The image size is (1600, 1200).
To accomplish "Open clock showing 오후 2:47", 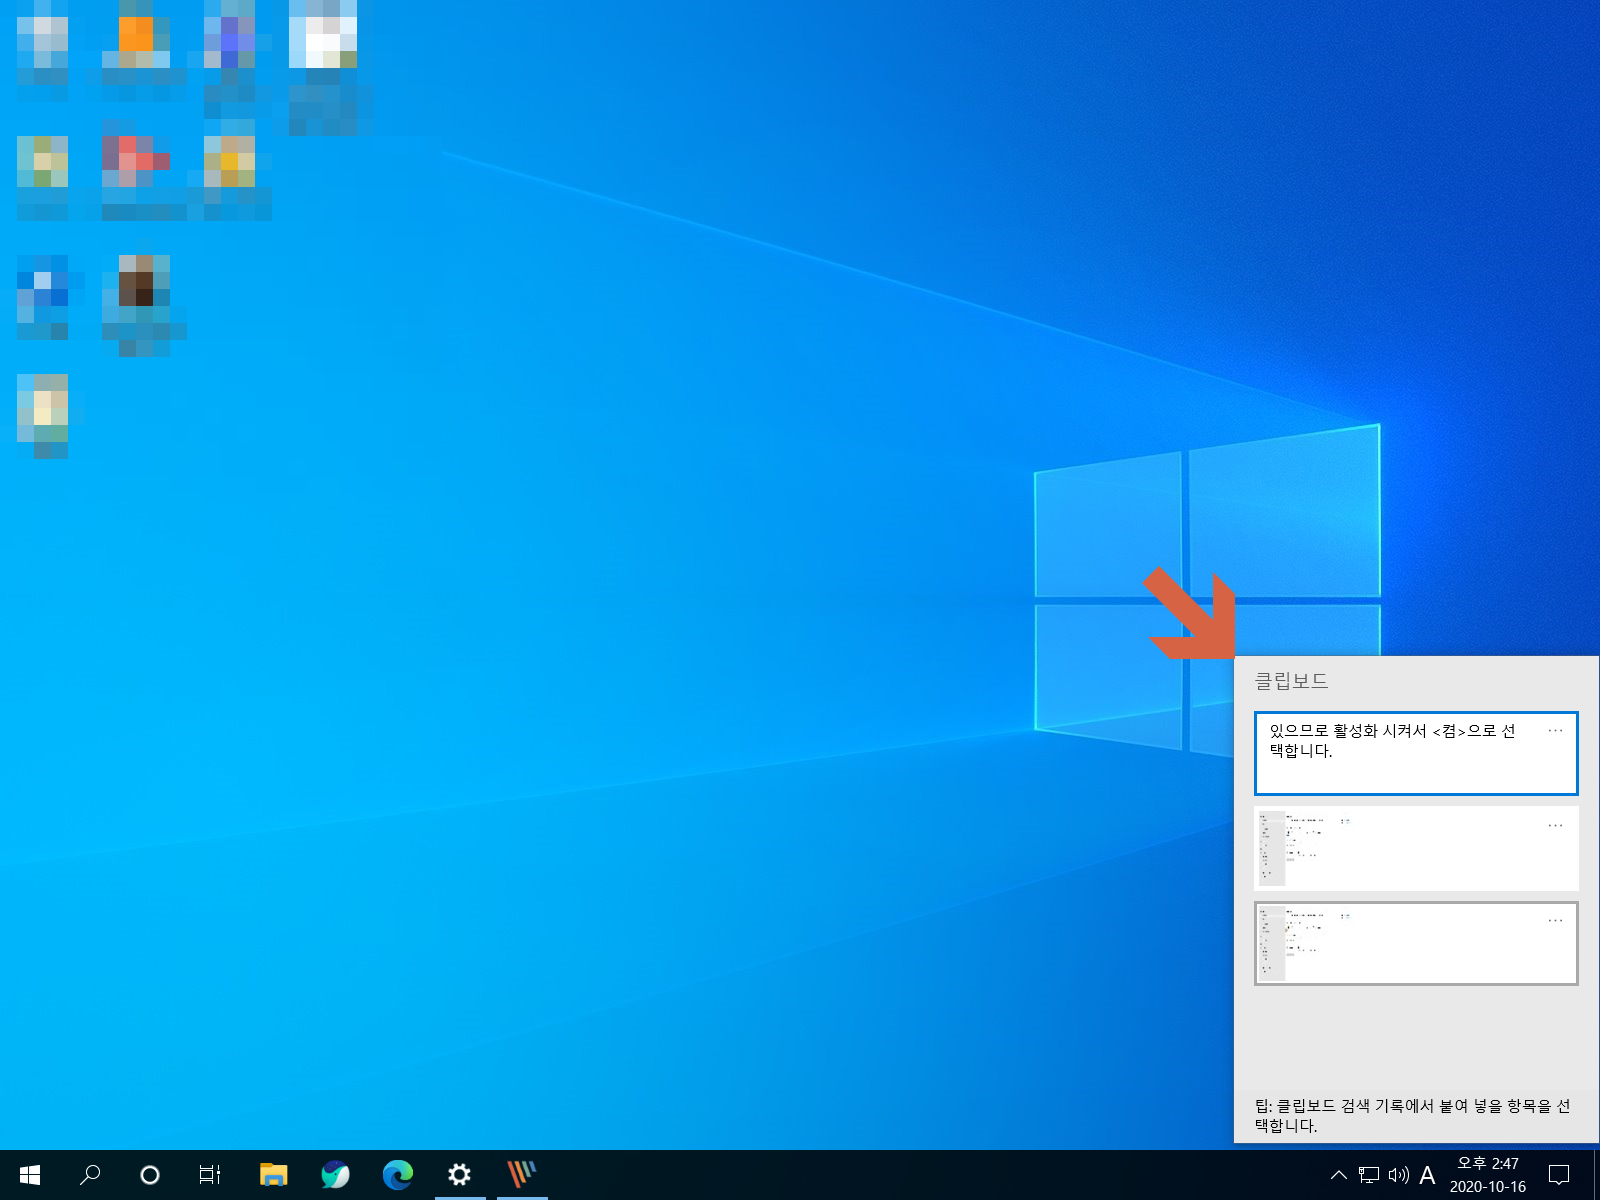I will click(x=1488, y=1175).
